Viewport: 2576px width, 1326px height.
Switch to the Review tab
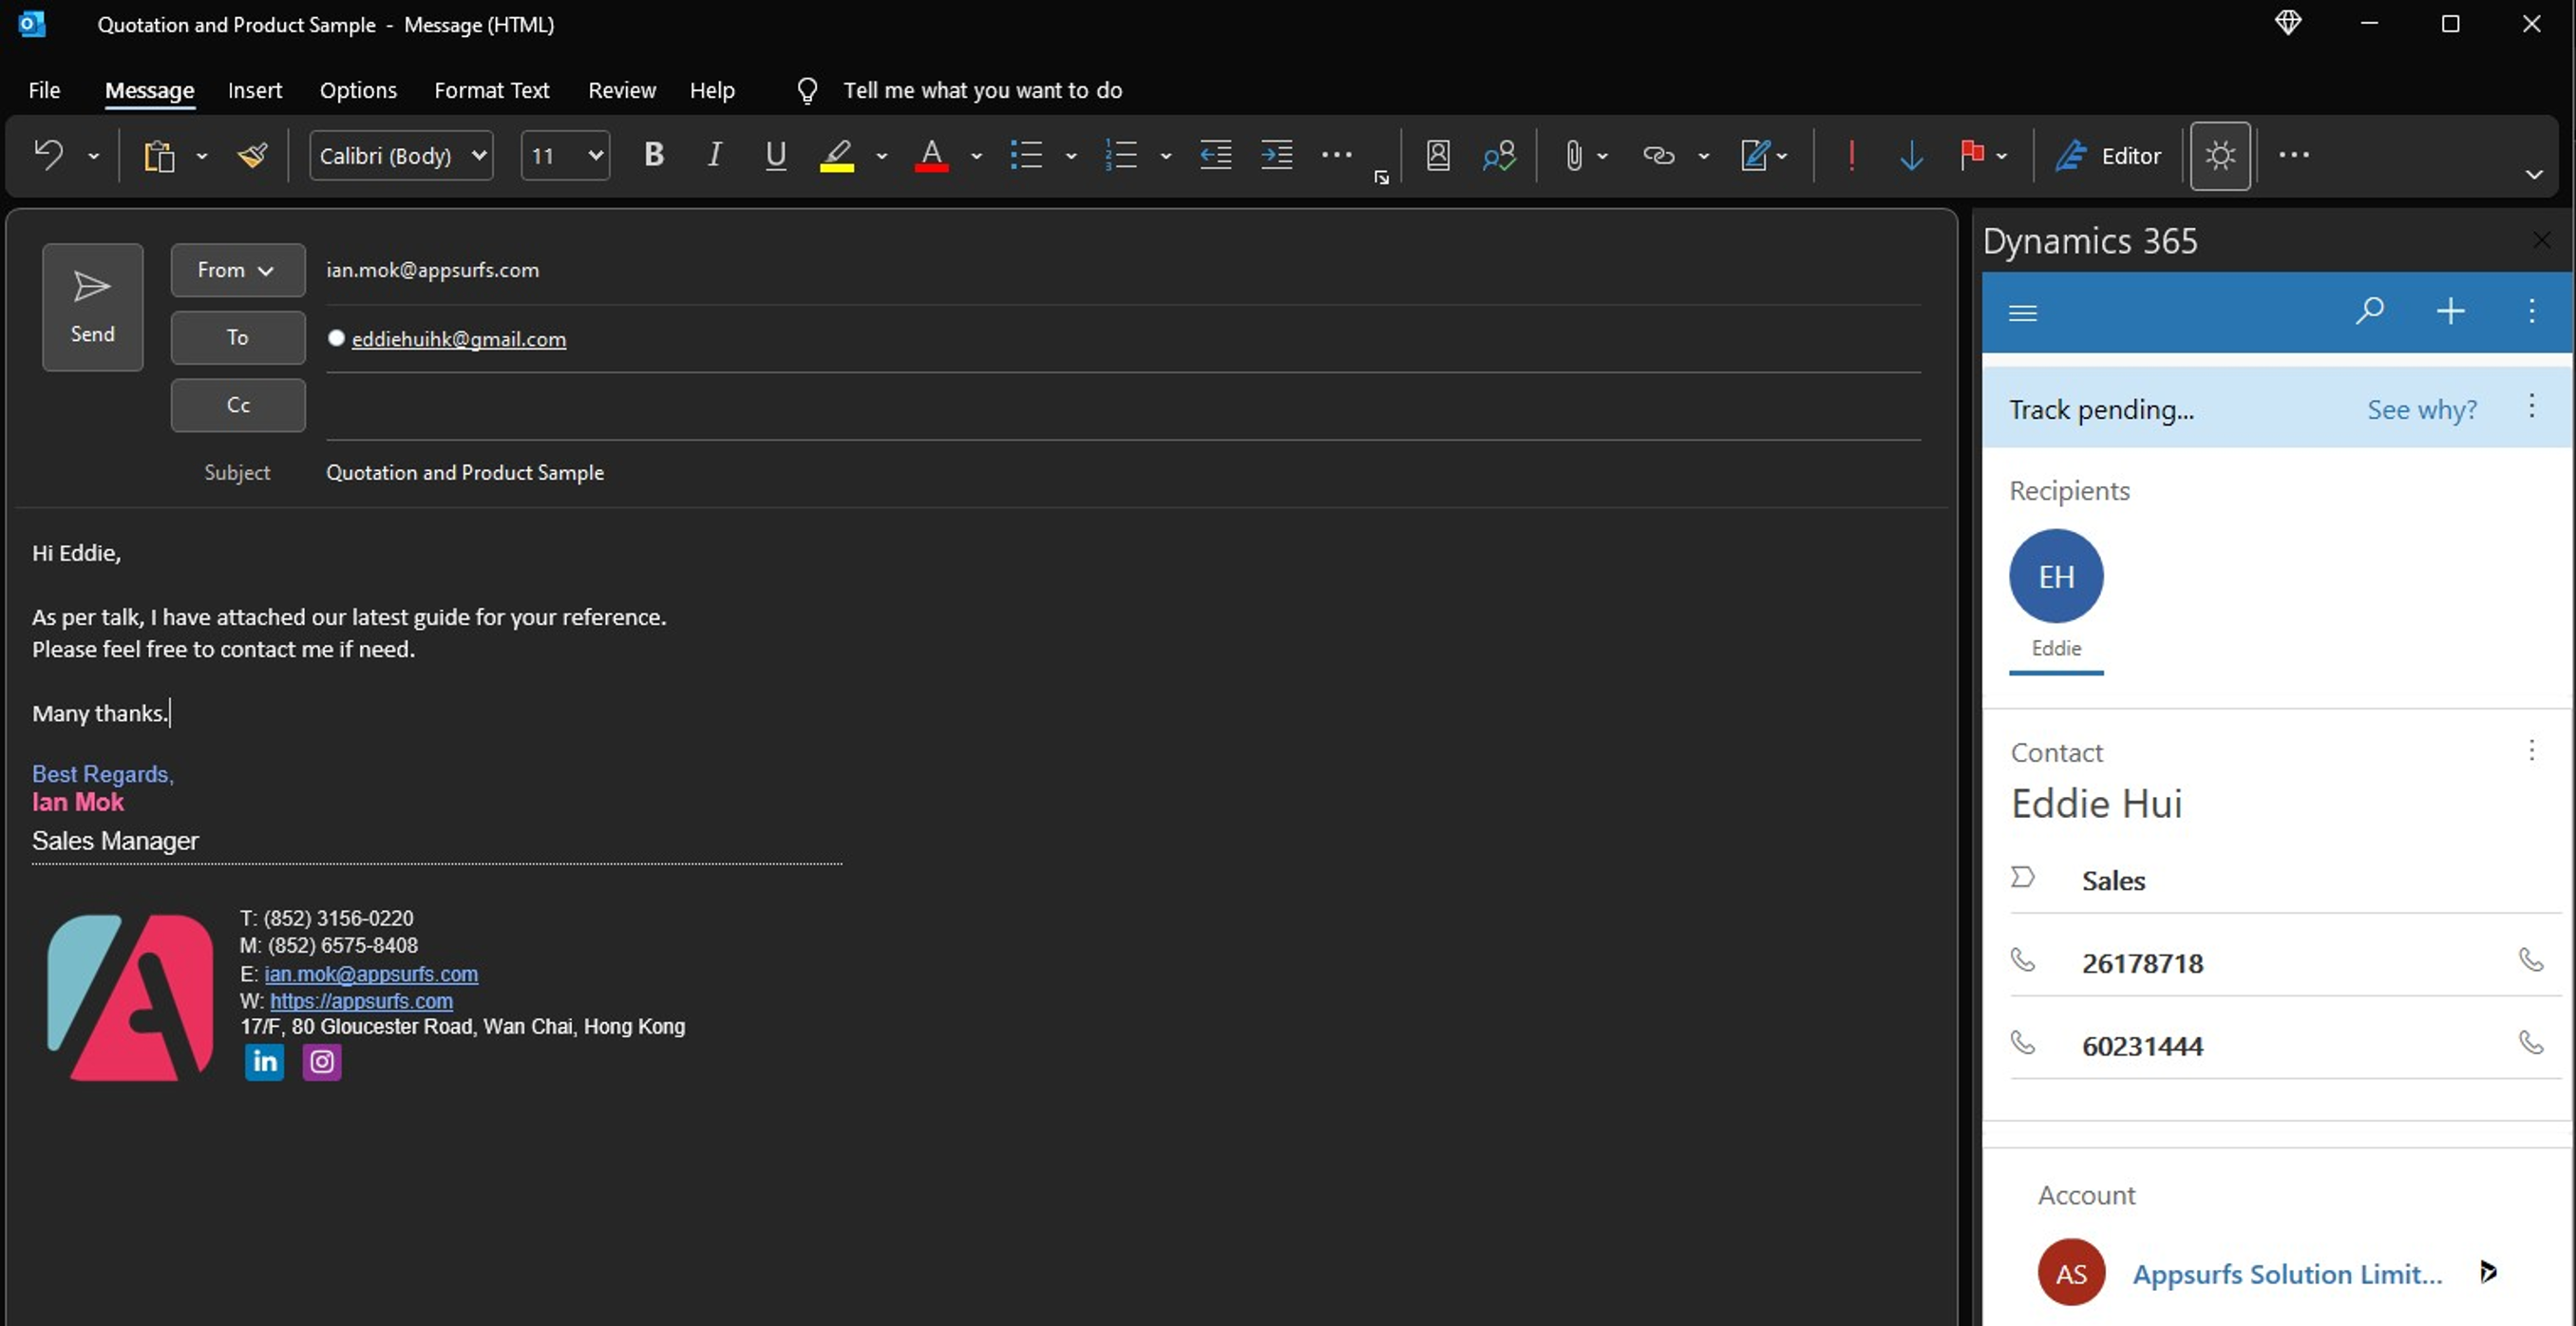coord(622,90)
